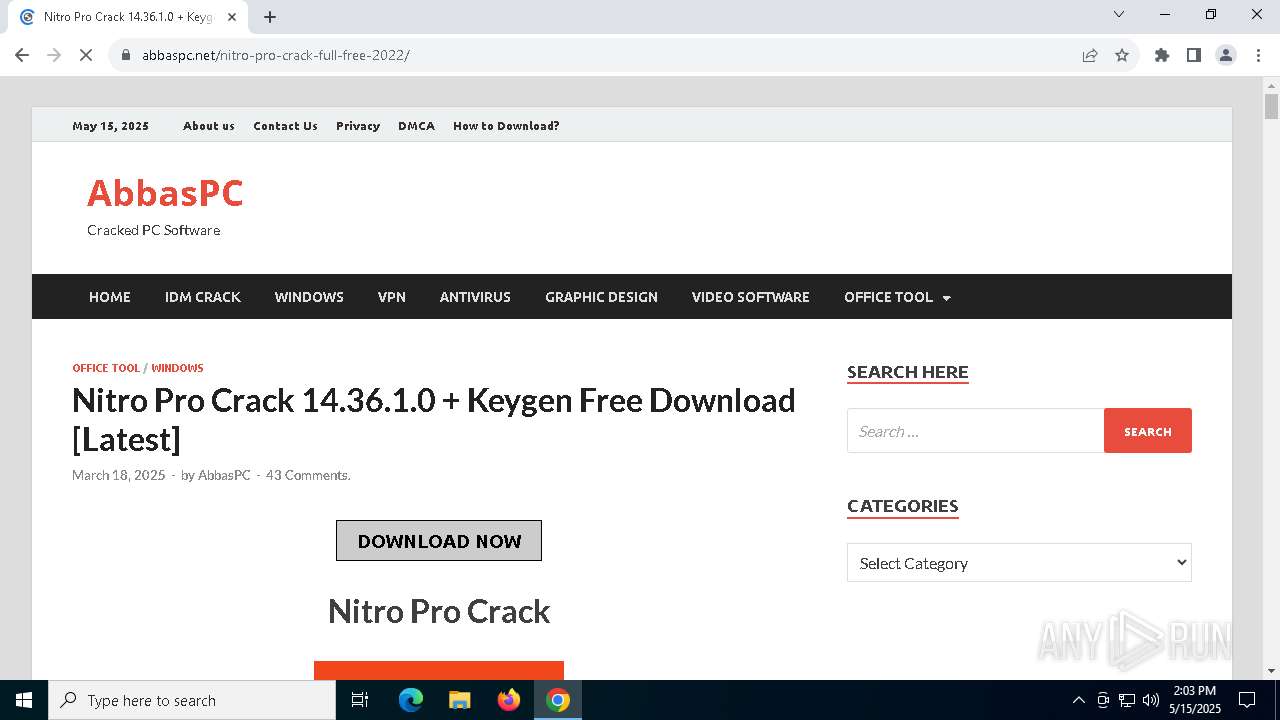Go back to the previous page
Screen dimensions: 1280x720
(22, 55)
